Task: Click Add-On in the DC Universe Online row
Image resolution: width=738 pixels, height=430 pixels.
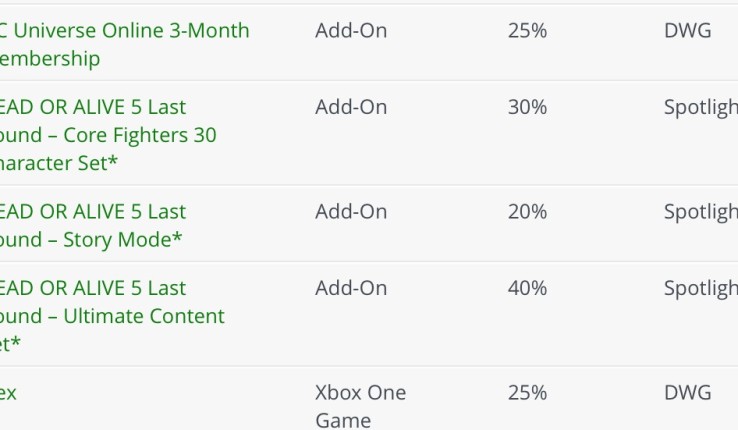Action: click(351, 31)
